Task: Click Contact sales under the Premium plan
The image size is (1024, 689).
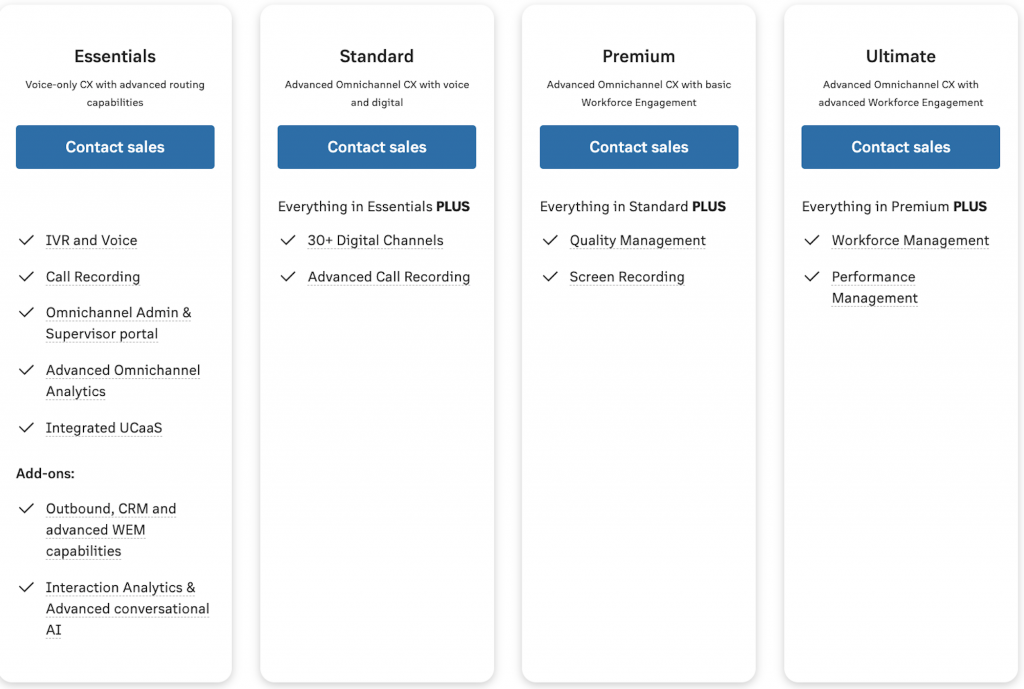Action: pyautogui.click(x=638, y=147)
